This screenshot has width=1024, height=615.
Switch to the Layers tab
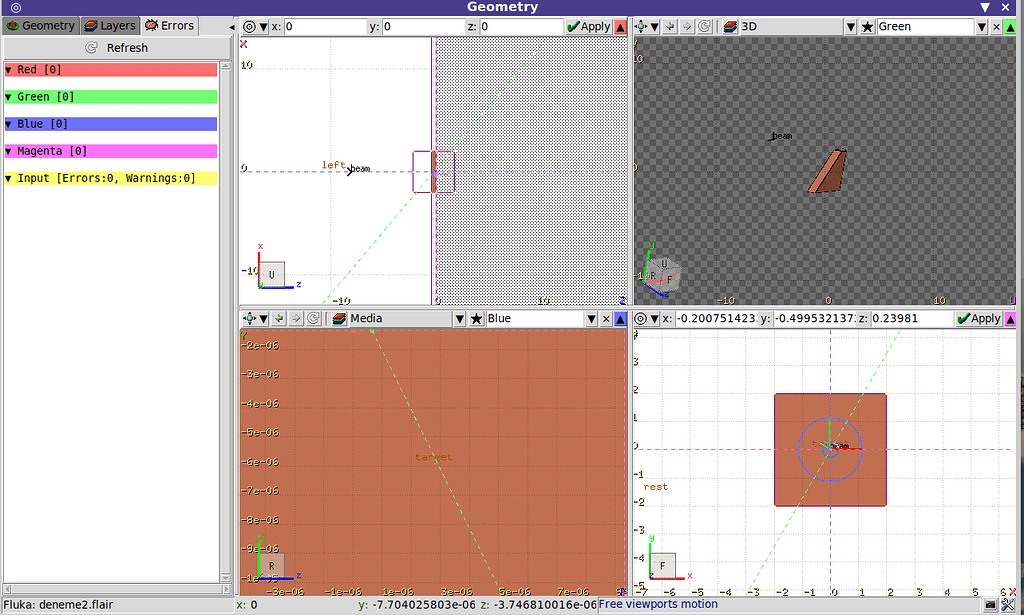pyautogui.click(x=110, y=25)
